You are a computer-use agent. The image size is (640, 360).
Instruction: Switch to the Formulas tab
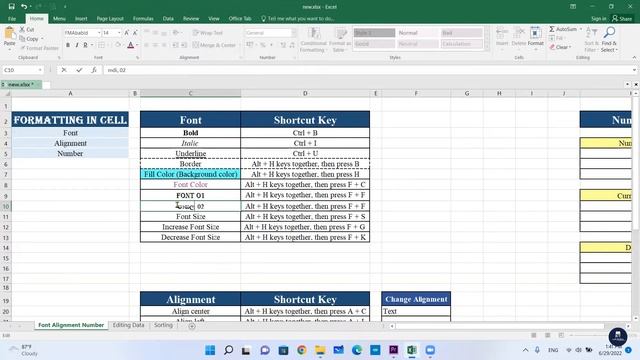[x=143, y=18]
